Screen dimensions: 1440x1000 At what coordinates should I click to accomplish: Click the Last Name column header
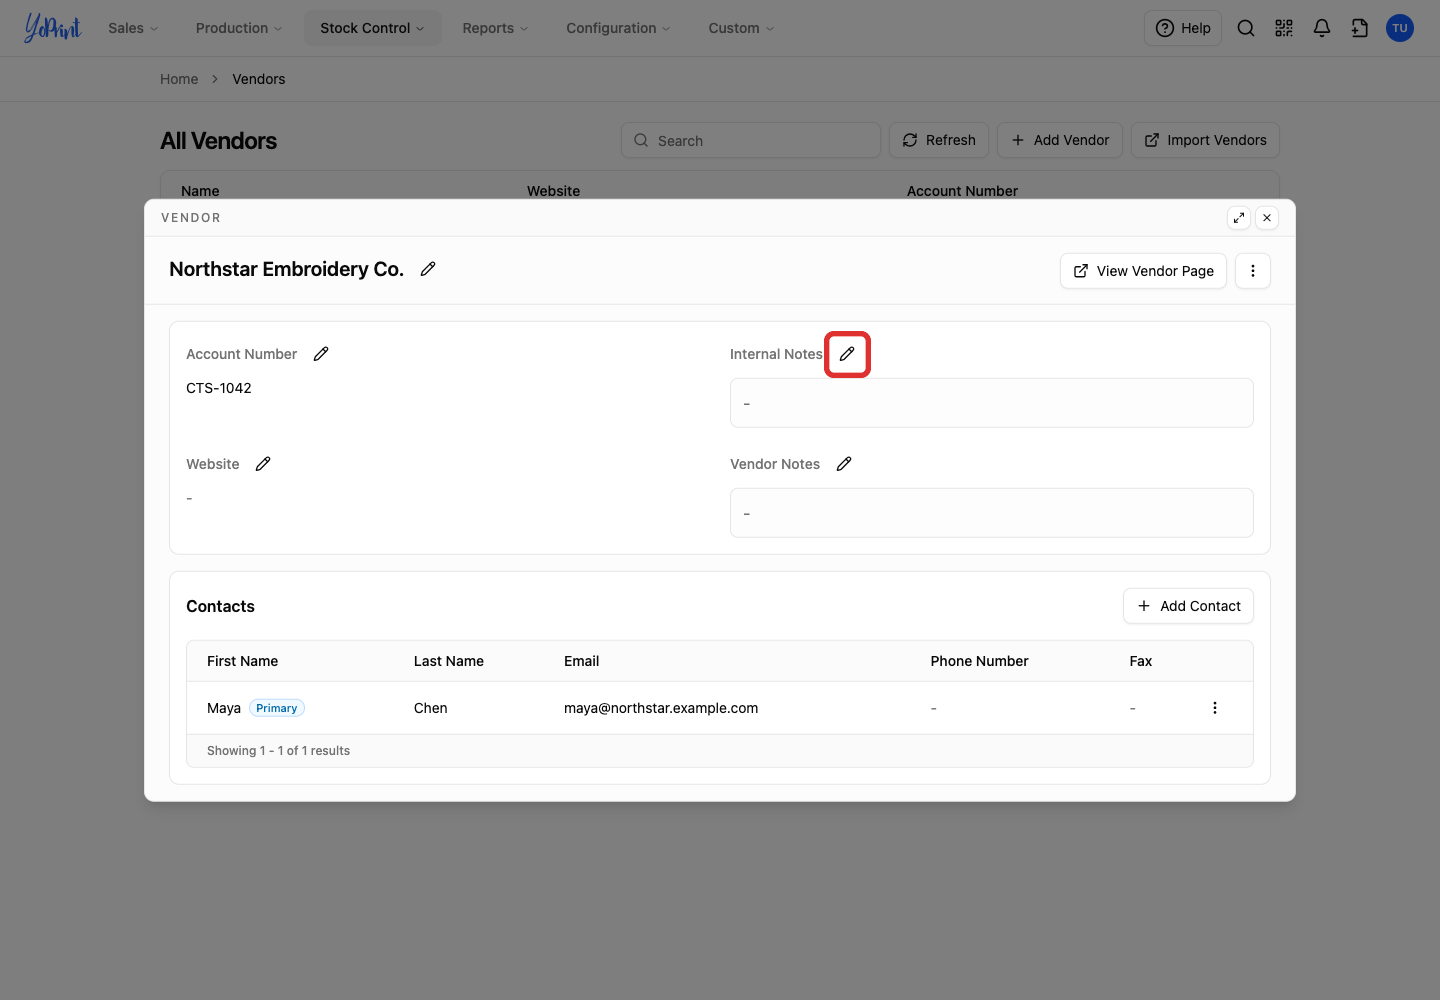point(449,661)
